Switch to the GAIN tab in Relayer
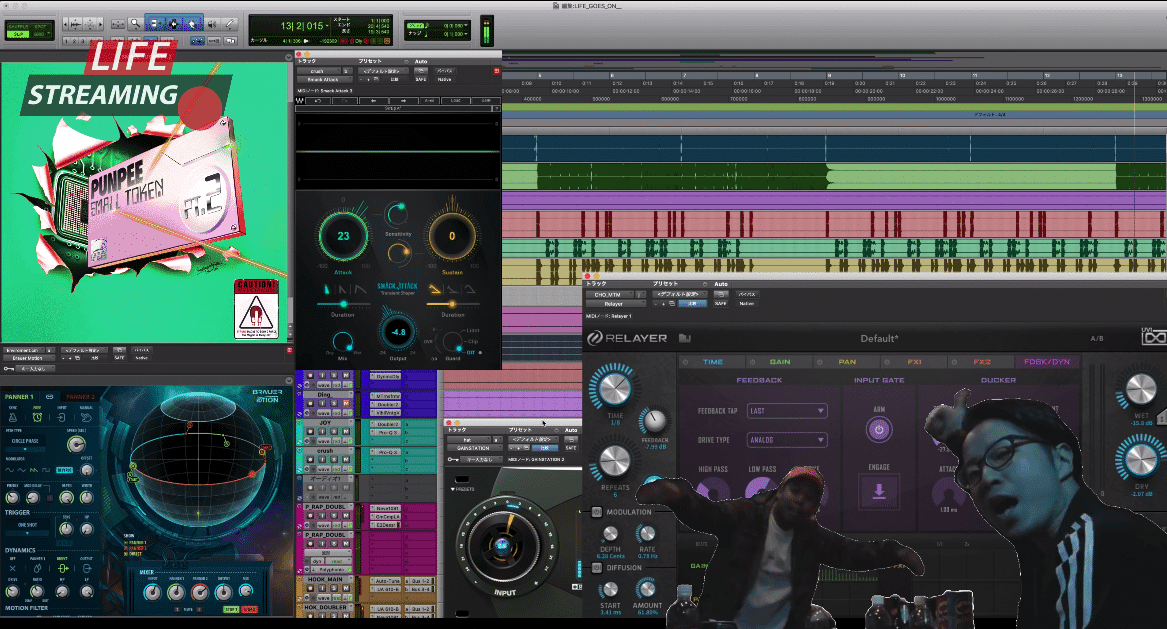This screenshot has width=1167, height=629. (x=779, y=362)
